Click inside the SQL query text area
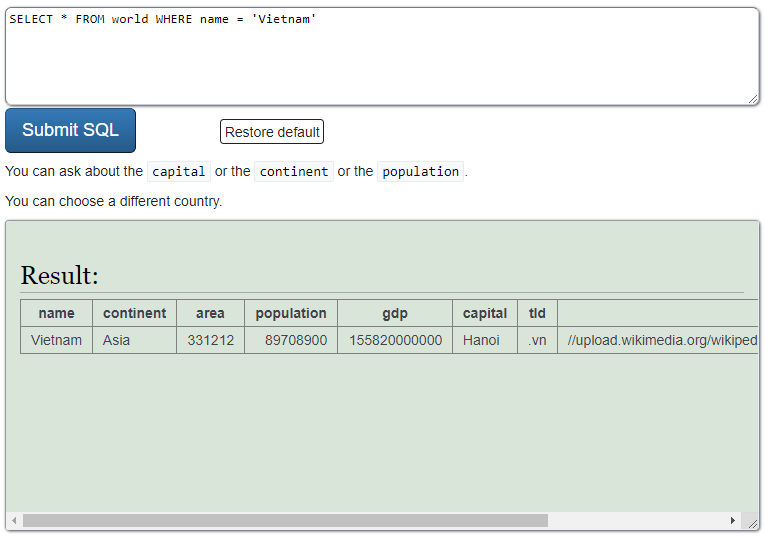This screenshot has height=550, width=772. (x=380, y=60)
